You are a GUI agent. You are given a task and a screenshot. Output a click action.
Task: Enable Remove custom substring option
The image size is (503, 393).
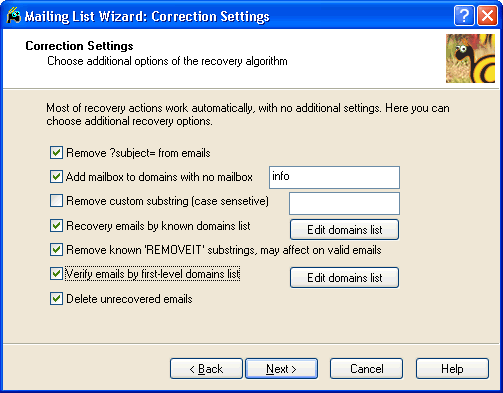coord(56,201)
